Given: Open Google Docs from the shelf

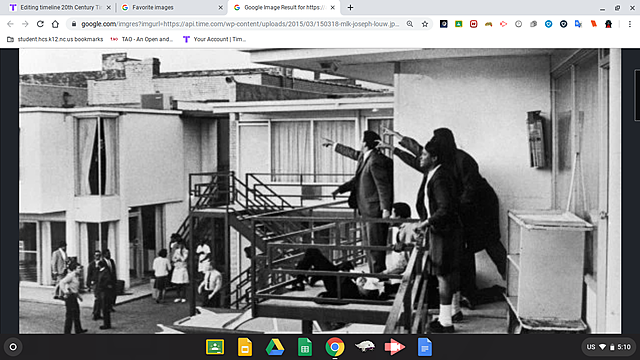Looking at the screenshot, I should [x=425, y=347].
